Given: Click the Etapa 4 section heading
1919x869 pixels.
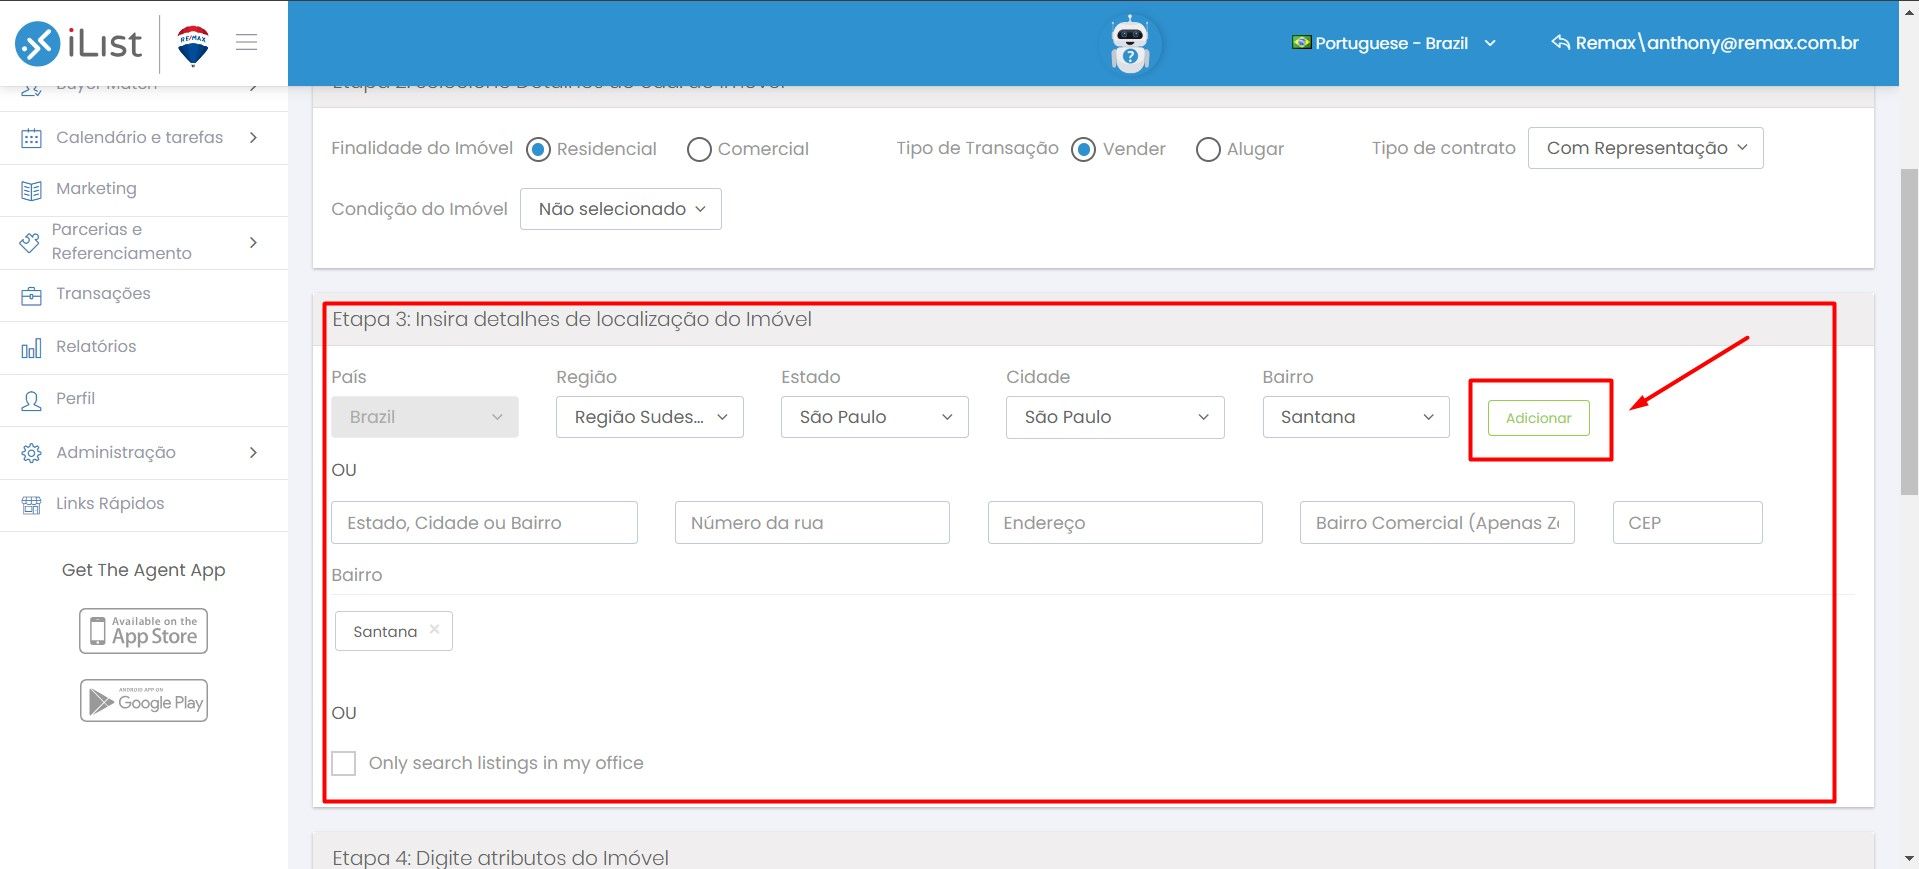Looking at the screenshot, I should [500, 857].
